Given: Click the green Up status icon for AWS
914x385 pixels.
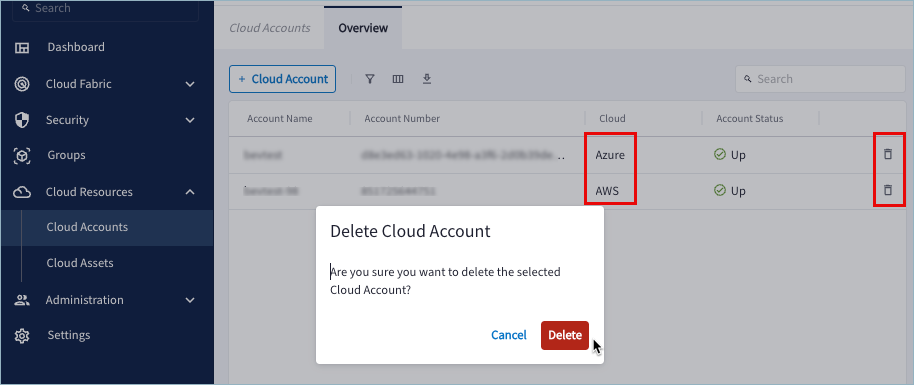Looking at the screenshot, I should click(719, 190).
